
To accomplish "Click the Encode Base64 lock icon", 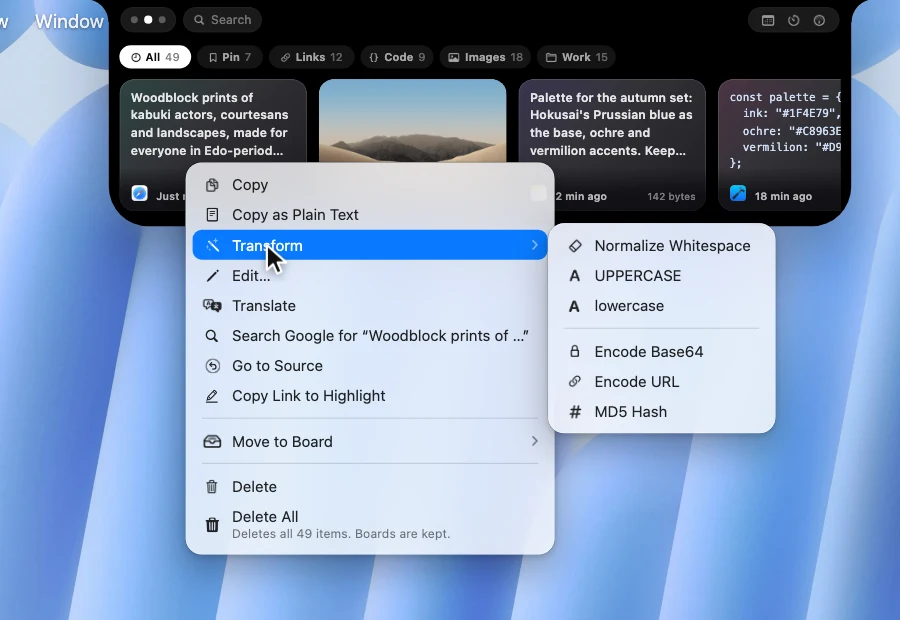I will [575, 351].
